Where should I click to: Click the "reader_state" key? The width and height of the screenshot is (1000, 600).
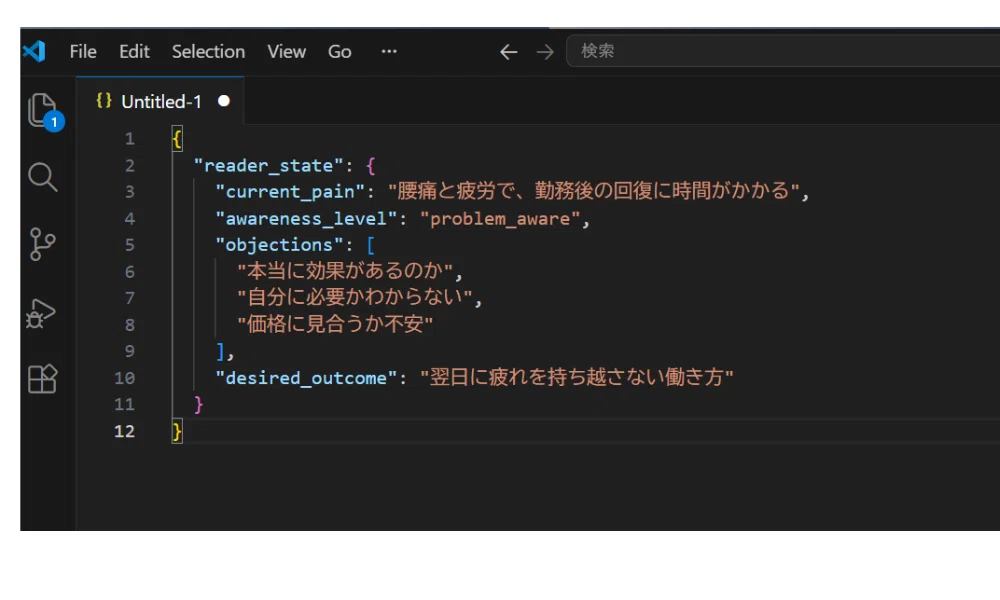pyautogui.click(x=269, y=166)
